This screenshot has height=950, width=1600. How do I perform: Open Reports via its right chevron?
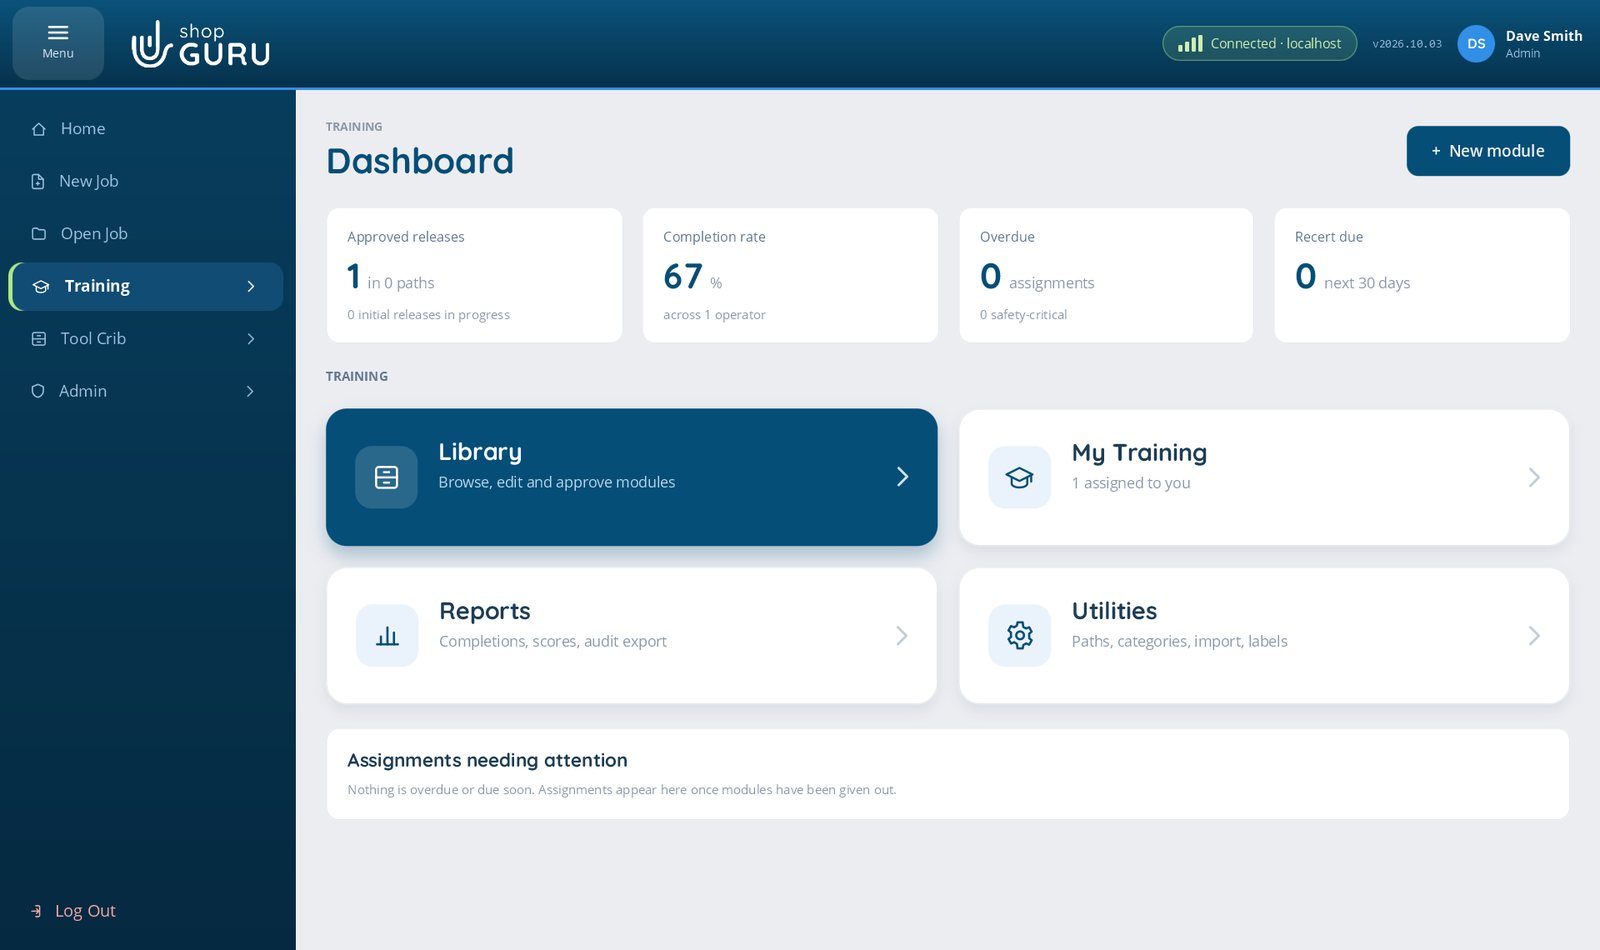click(x=902, y=635)
